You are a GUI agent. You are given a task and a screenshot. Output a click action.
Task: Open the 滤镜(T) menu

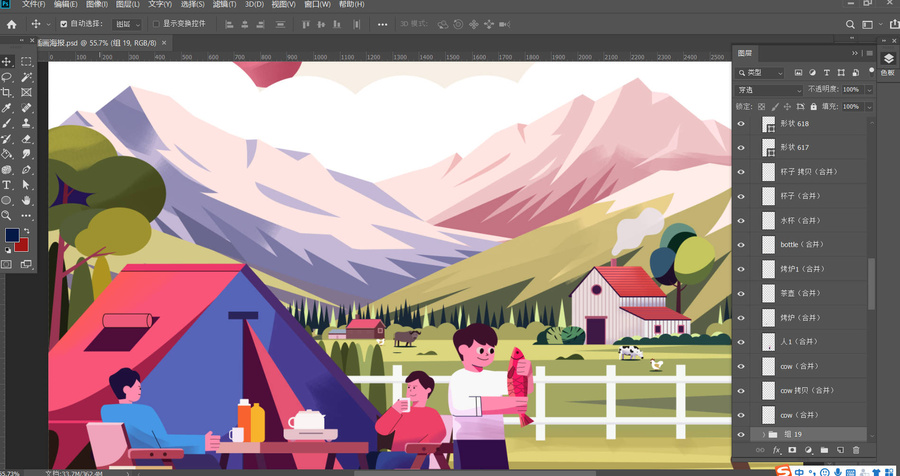point(224,4)
